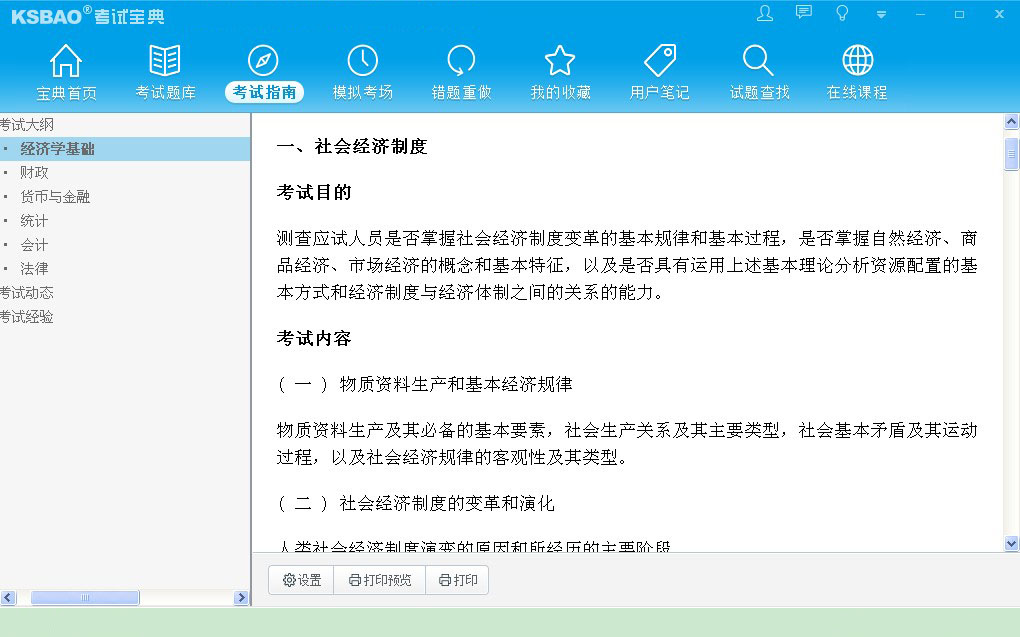Click the lightbulb tips icon
Image resolution: width=1020 pixels, height=637 pixels.
(x=842, y=13)
